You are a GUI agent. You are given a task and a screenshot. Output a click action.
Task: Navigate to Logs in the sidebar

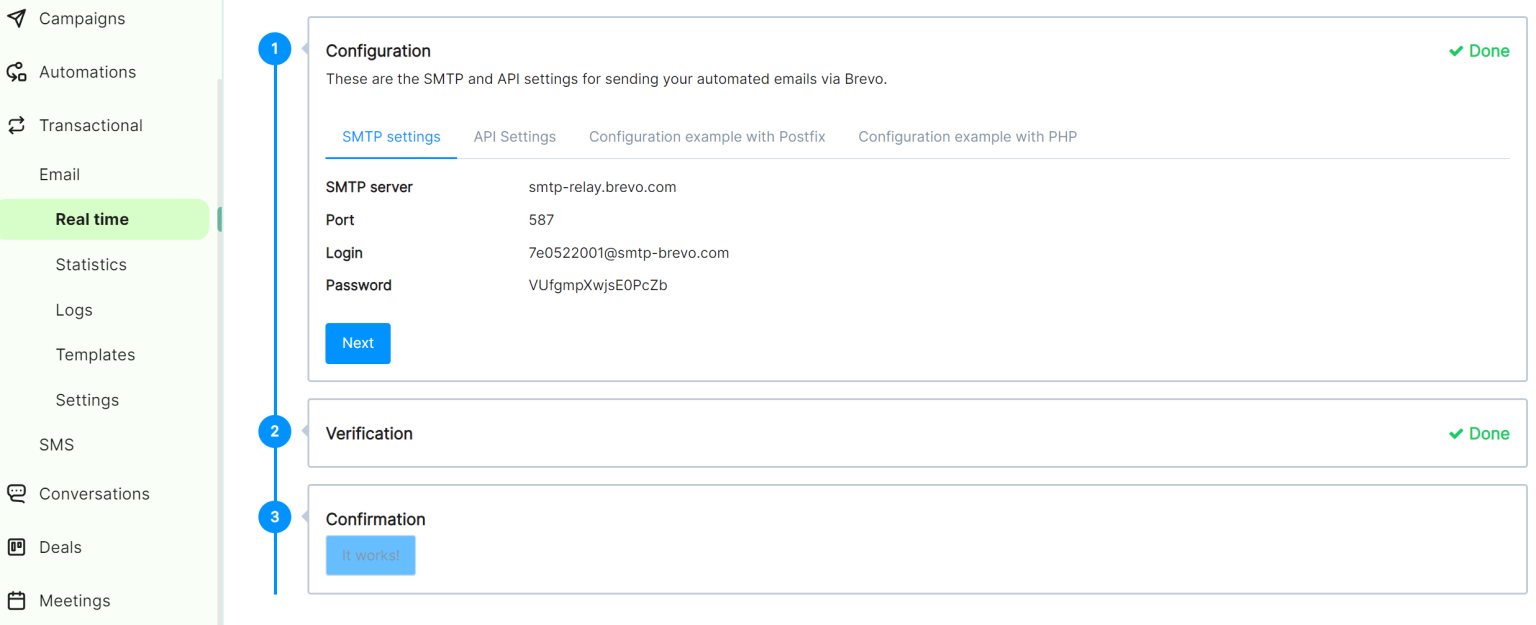[x=73, y=310]
